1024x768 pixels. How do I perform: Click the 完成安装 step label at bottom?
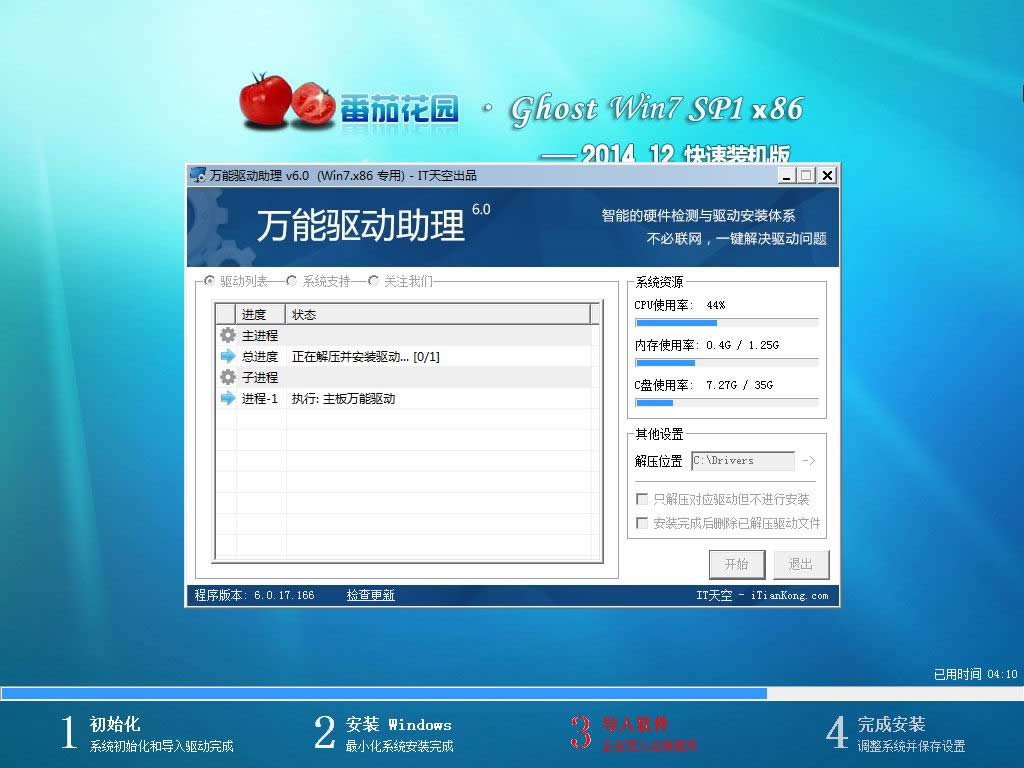(x=889, y=724)
